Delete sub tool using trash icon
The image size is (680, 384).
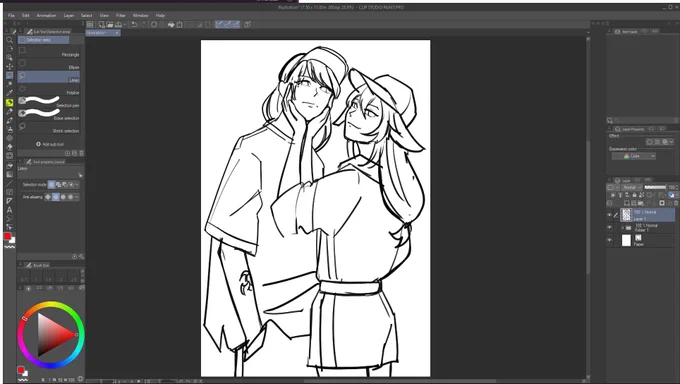coord(82,153)
